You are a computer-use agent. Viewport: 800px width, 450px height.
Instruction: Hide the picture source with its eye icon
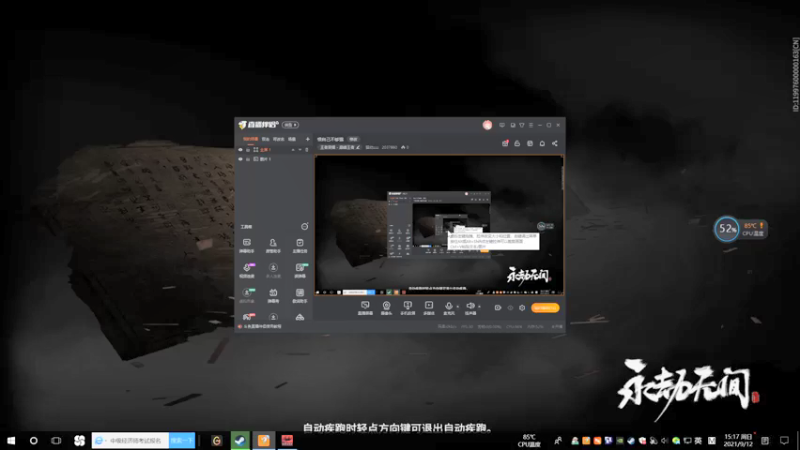pyautogui.click(x=240, y=159)
